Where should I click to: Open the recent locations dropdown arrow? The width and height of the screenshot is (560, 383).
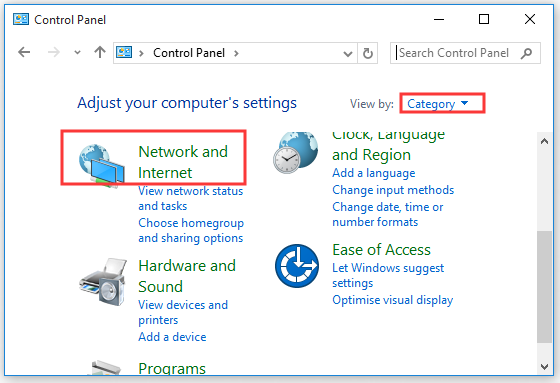pyautogui.click(x=77, y=53)
